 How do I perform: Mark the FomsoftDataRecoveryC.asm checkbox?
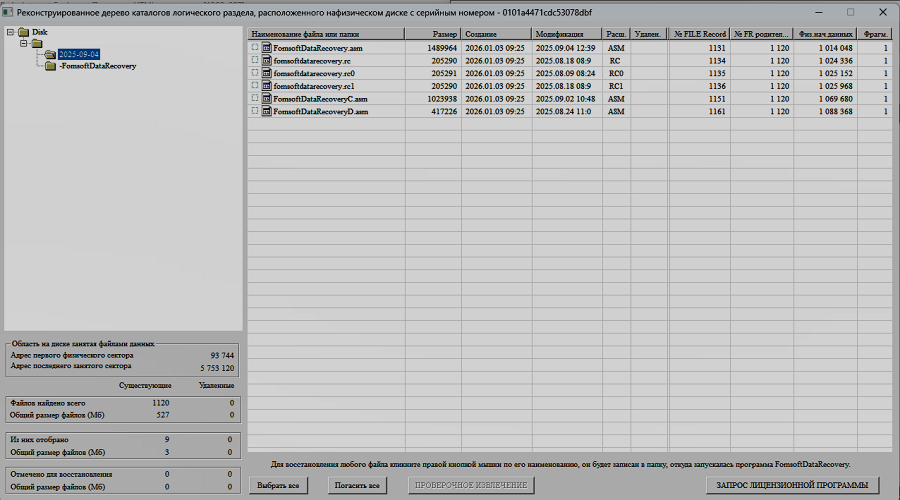pyautogui.click(x=255, y=99)
